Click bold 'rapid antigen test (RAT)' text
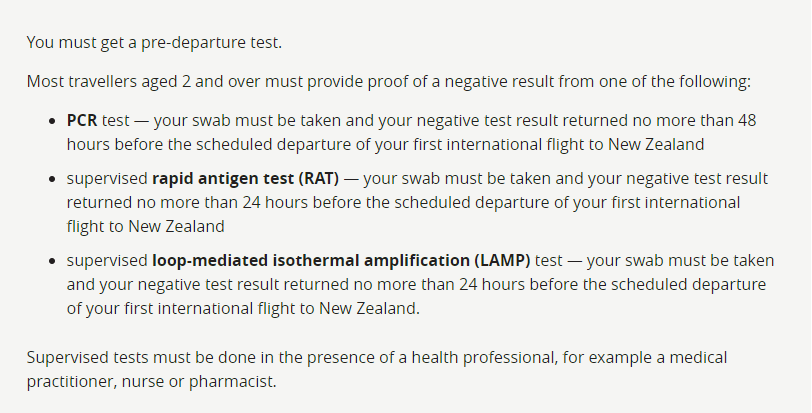Screen dimensions: 812x413 tap(245, 179)
